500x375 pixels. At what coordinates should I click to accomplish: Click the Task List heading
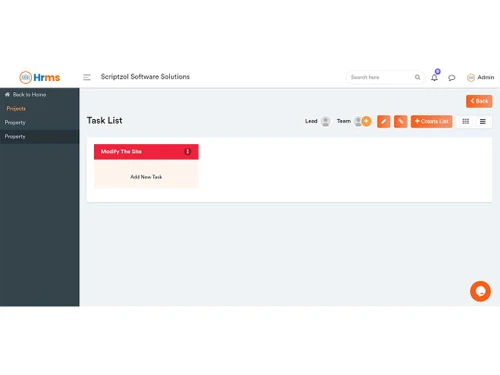click(105, 121)
